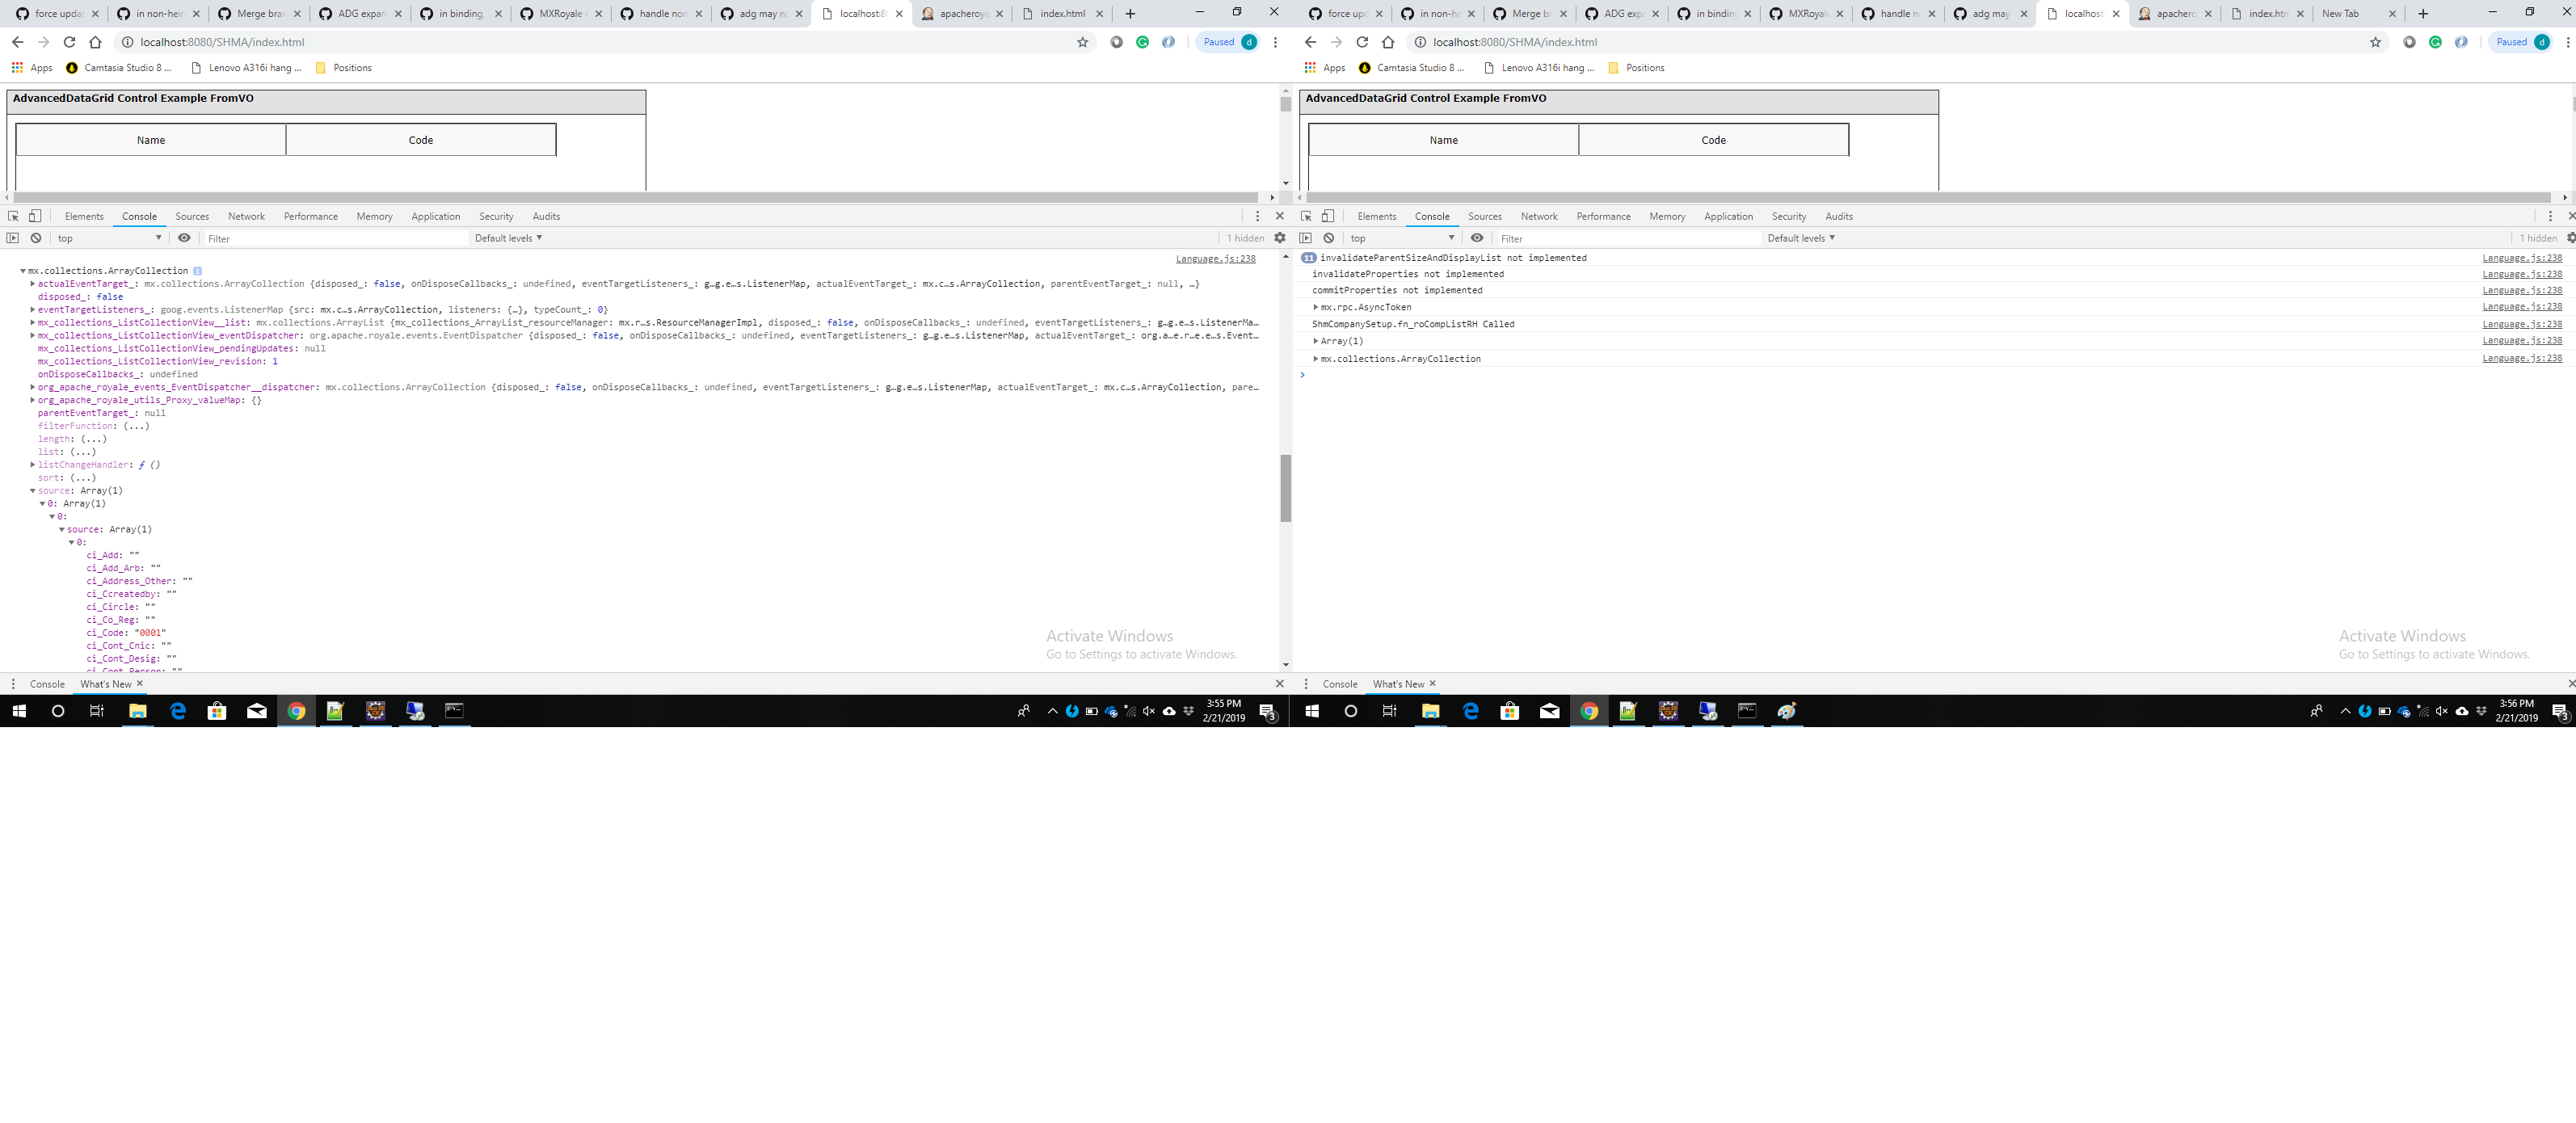Toggle the live expression eye icon

pyautogui.click(x=185, y=238)
